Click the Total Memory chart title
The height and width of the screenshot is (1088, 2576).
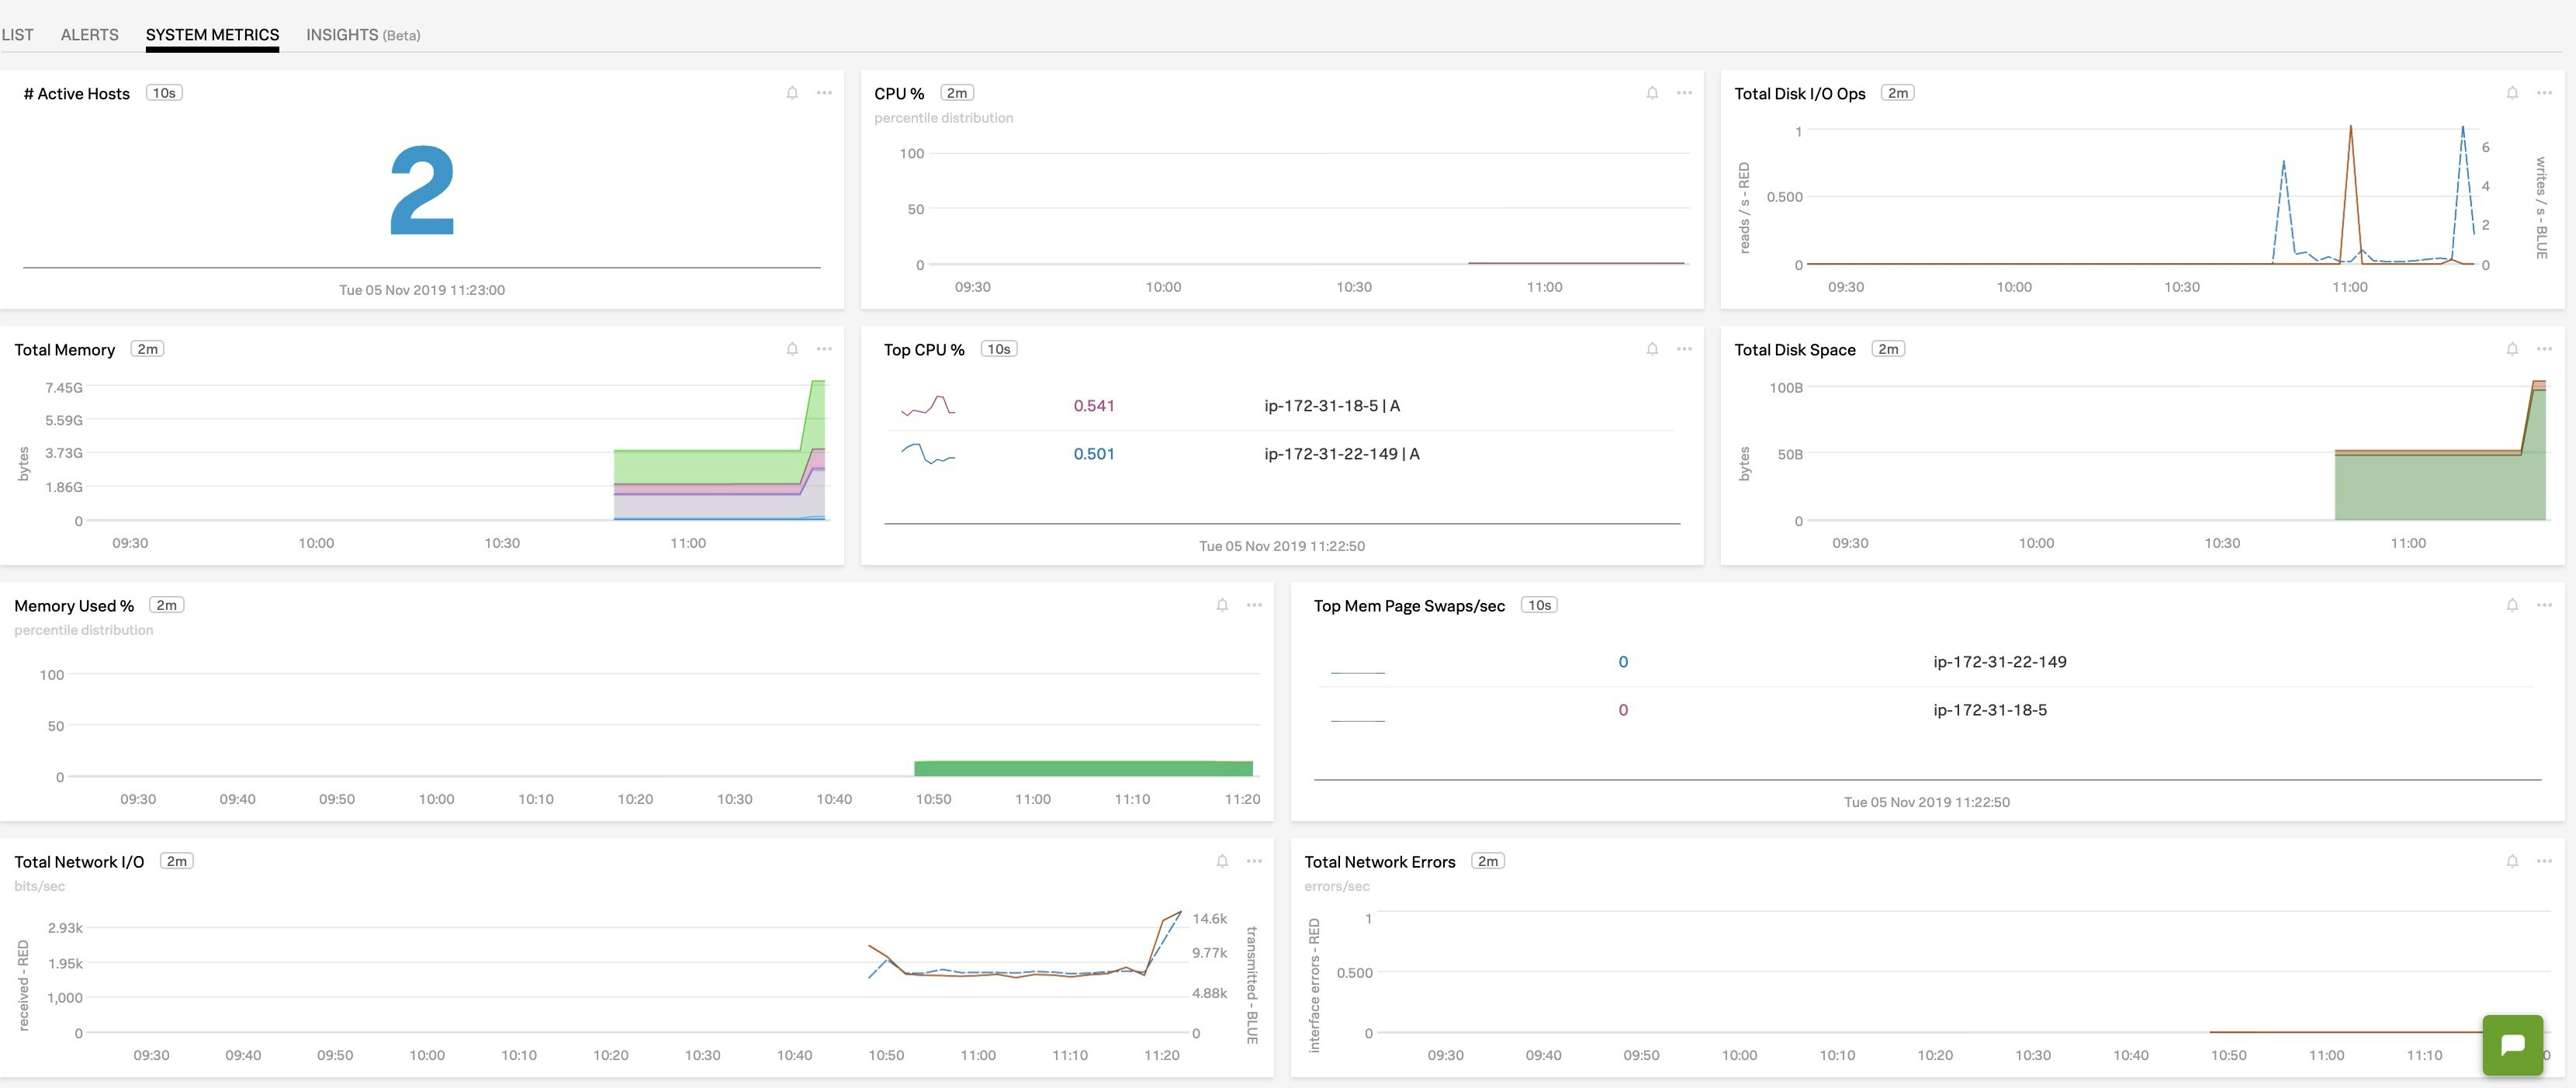click(x=65, y=350)
